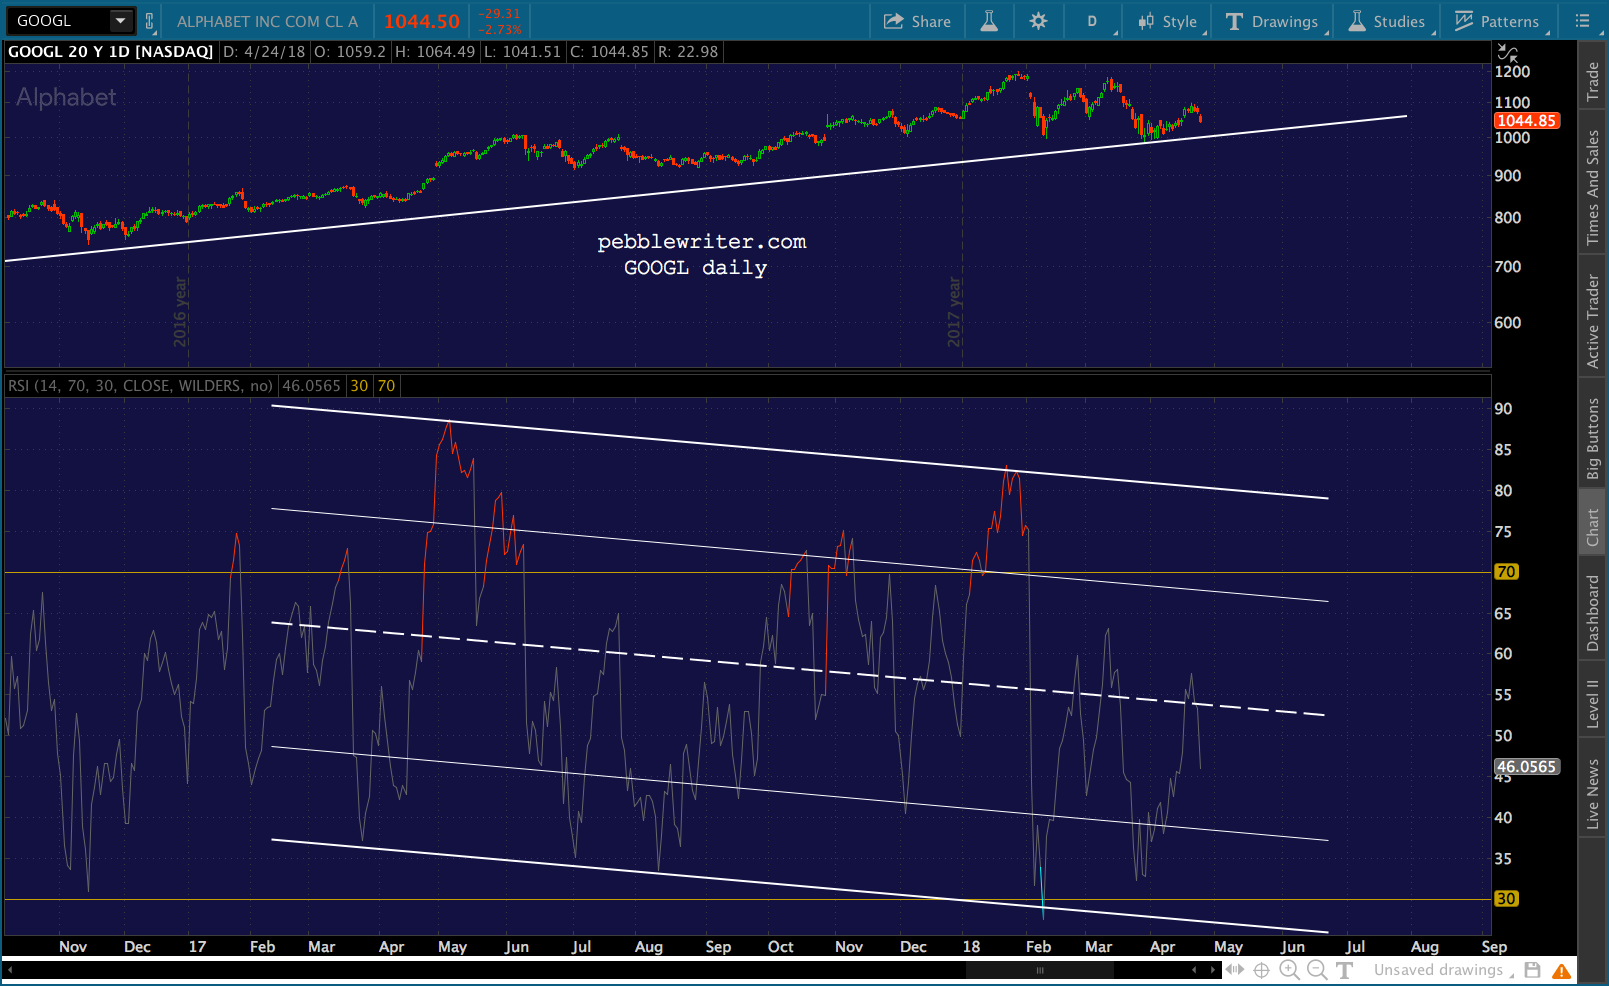Image resolution: width=1609 pixels, height=986 pixels.
Task: Click the save drawings disk icon
Action: coord(1533,970)
